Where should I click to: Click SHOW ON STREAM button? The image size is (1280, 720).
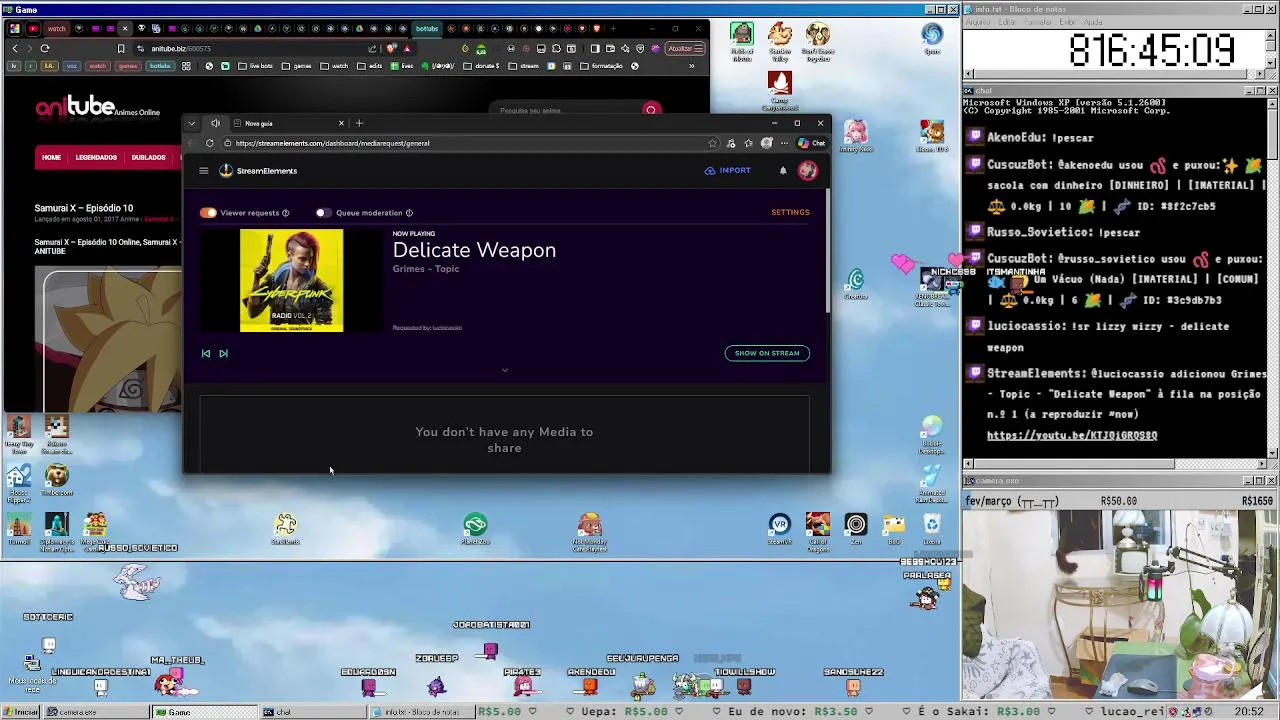[767, 353]
